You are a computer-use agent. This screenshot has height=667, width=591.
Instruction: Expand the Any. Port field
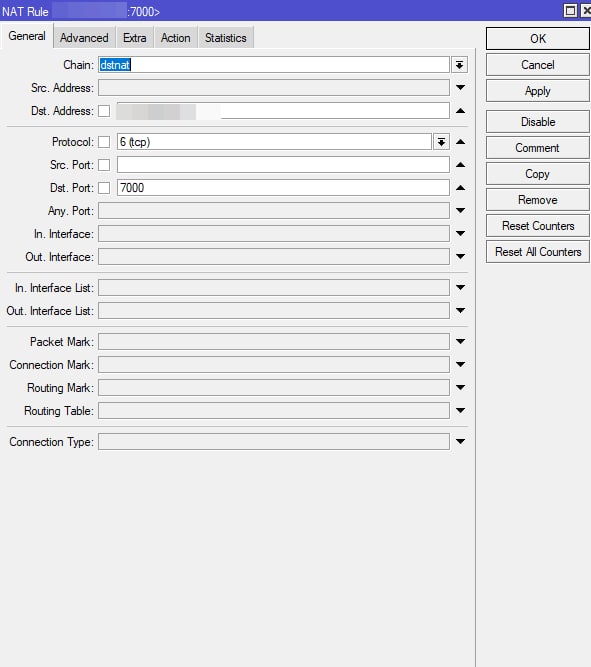coord(460,210)
